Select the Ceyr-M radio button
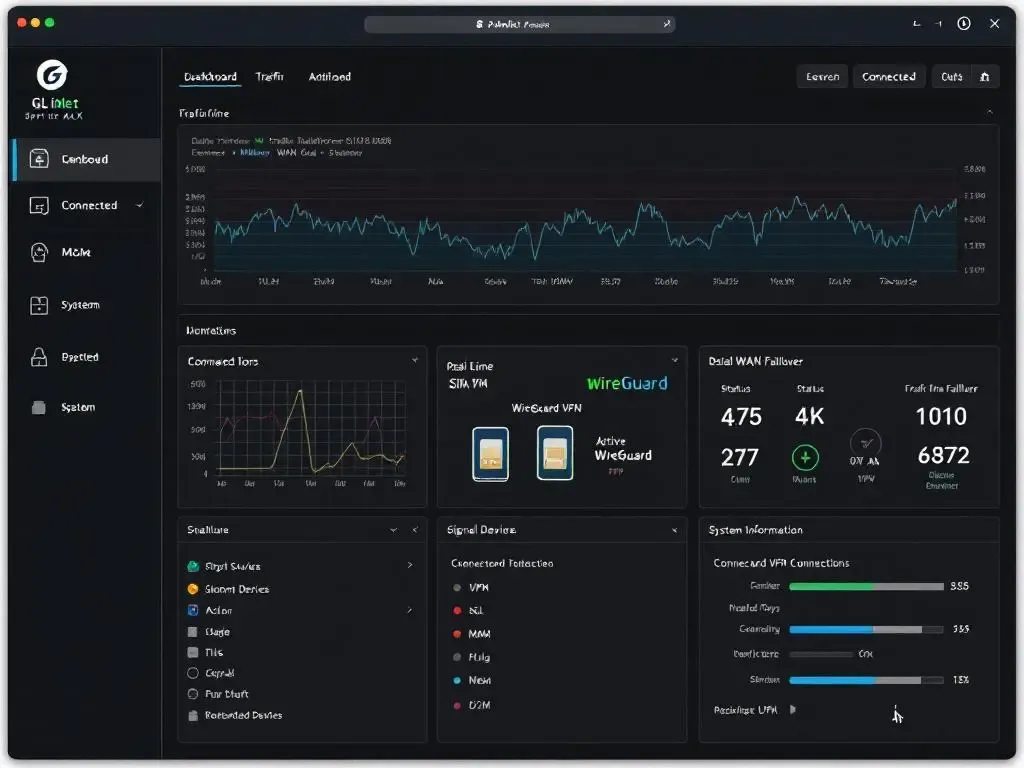1024x768 pixels. [x=193, y=673]
